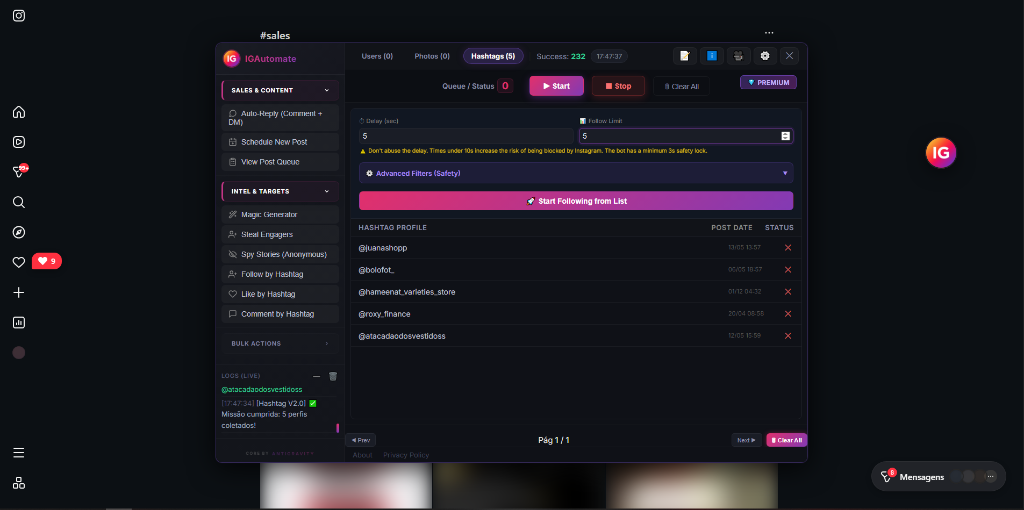The width and height of the screenshot is (1024, 510).
Task: Open Instagram notifications heart icon
Action: coord(19,262)
